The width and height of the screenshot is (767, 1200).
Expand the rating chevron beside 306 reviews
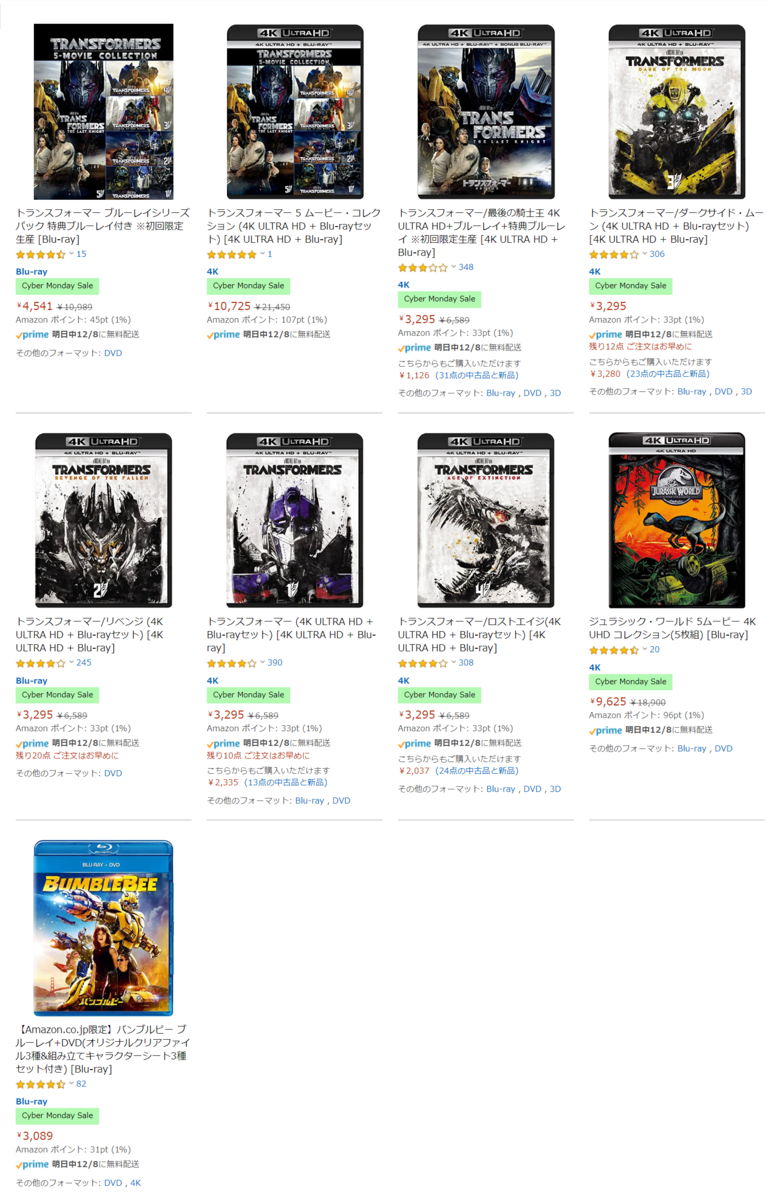coord(644,254)
